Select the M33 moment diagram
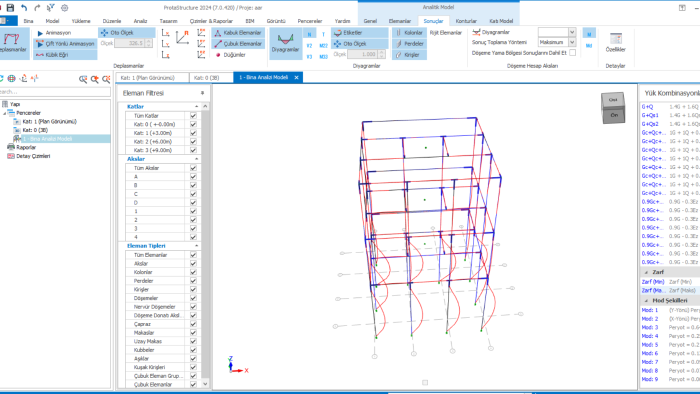The width and height of the screenshot is (700, 394). pos(324,57)
